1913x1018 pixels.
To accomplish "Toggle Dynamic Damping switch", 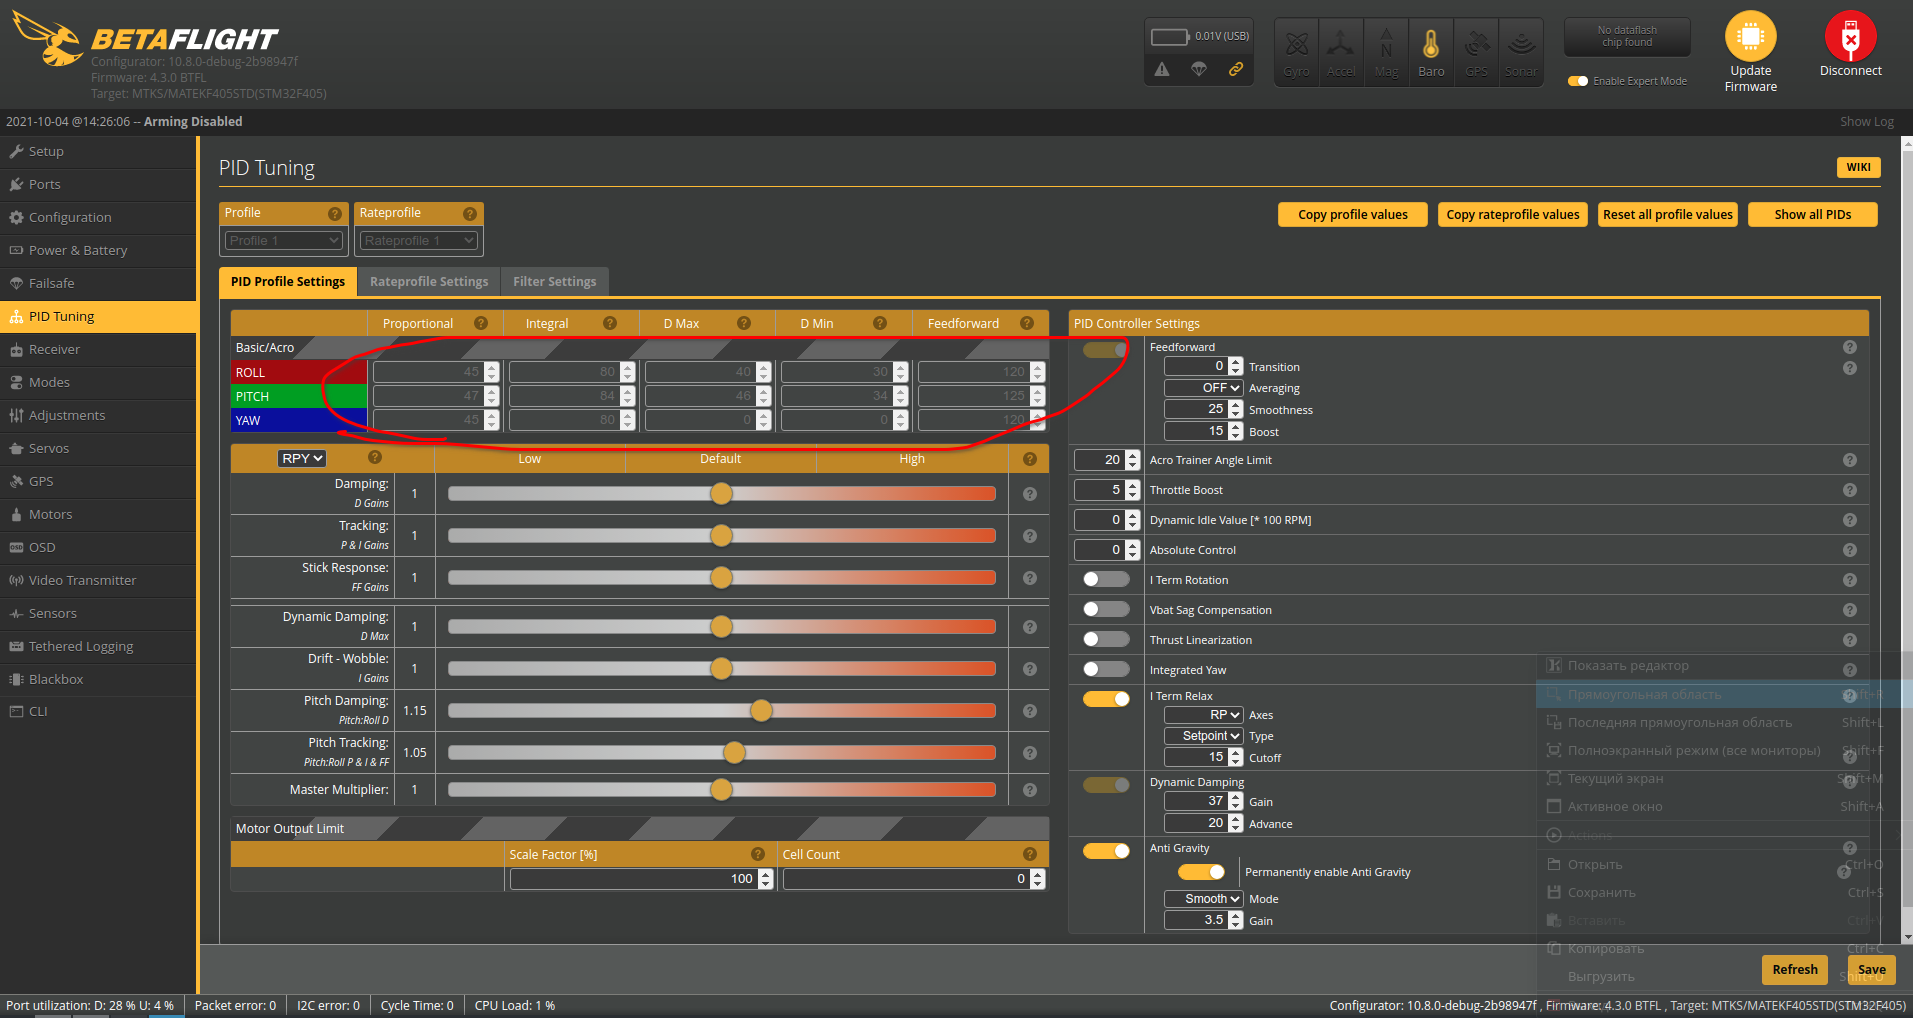I will point(1106,785).
